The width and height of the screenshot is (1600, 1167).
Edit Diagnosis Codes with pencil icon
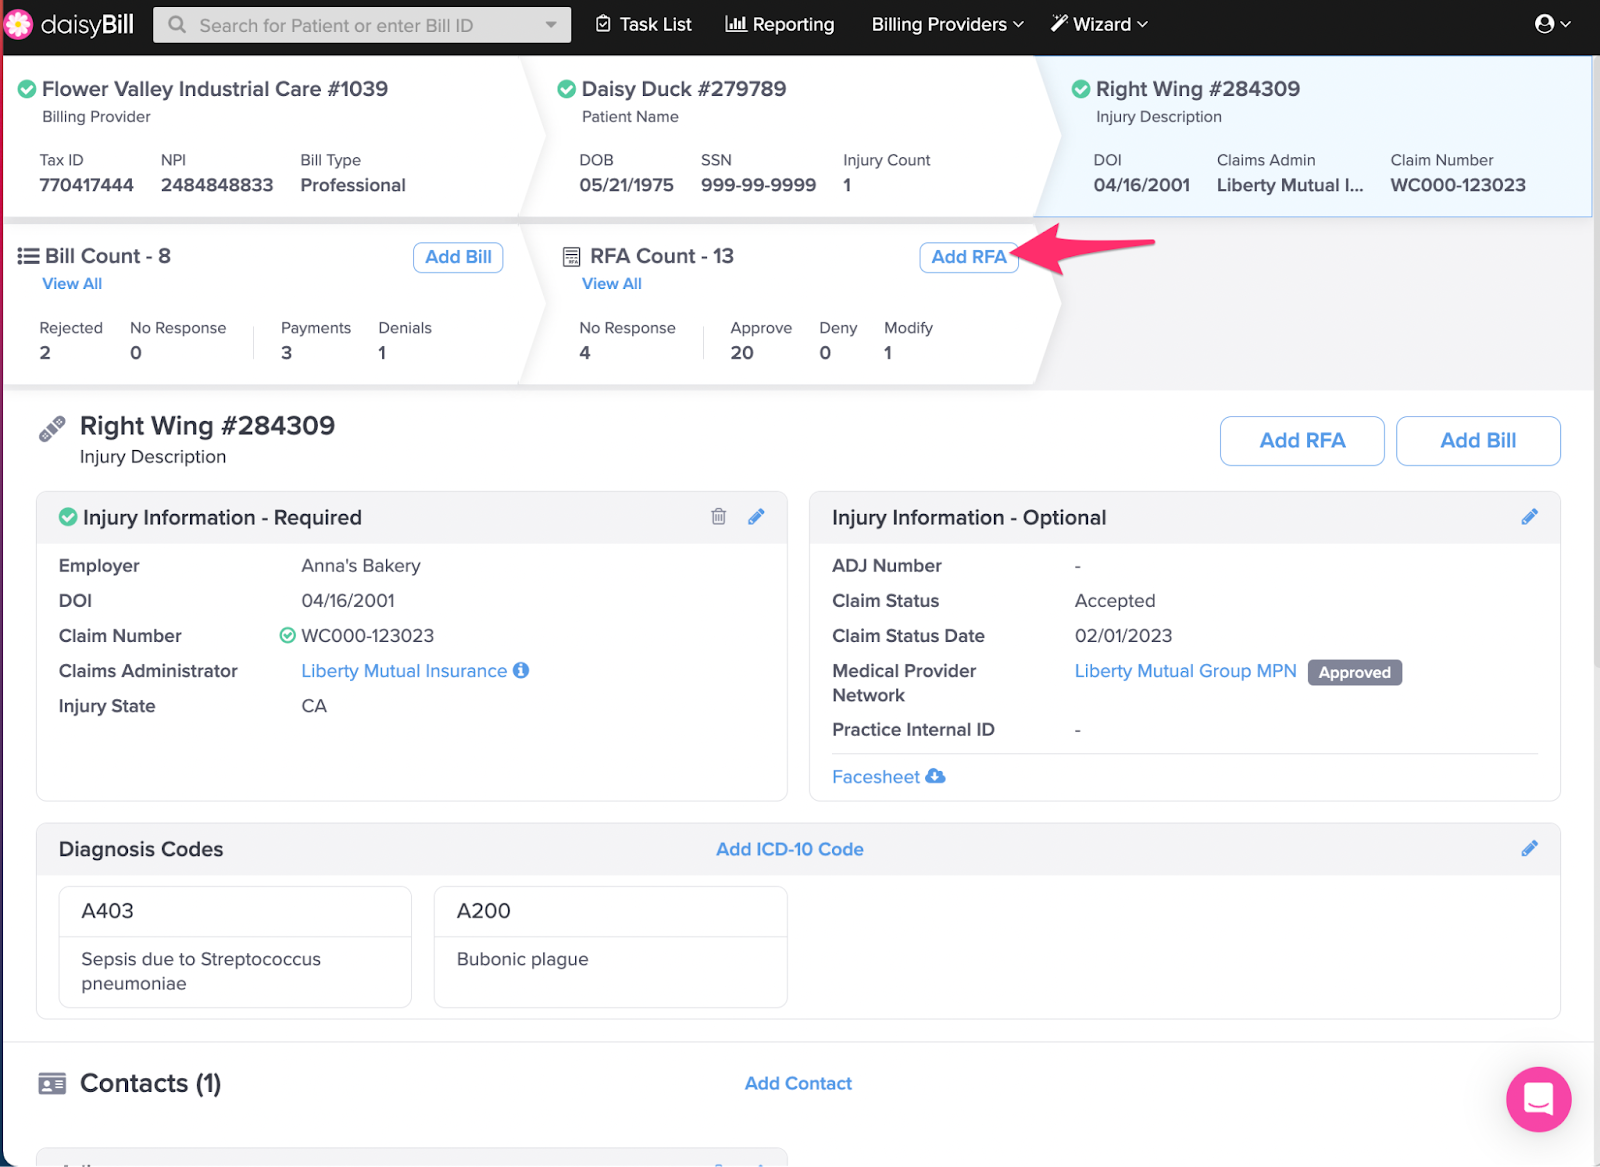[1529, 849]
